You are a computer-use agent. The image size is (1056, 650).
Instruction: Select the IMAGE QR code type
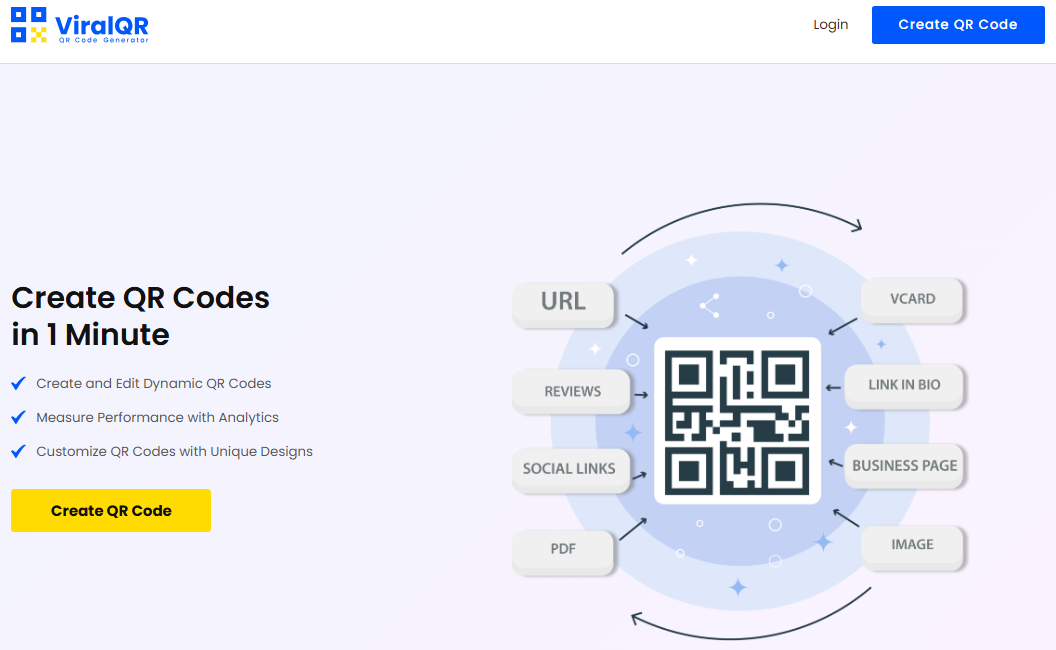tap(911, 546)
